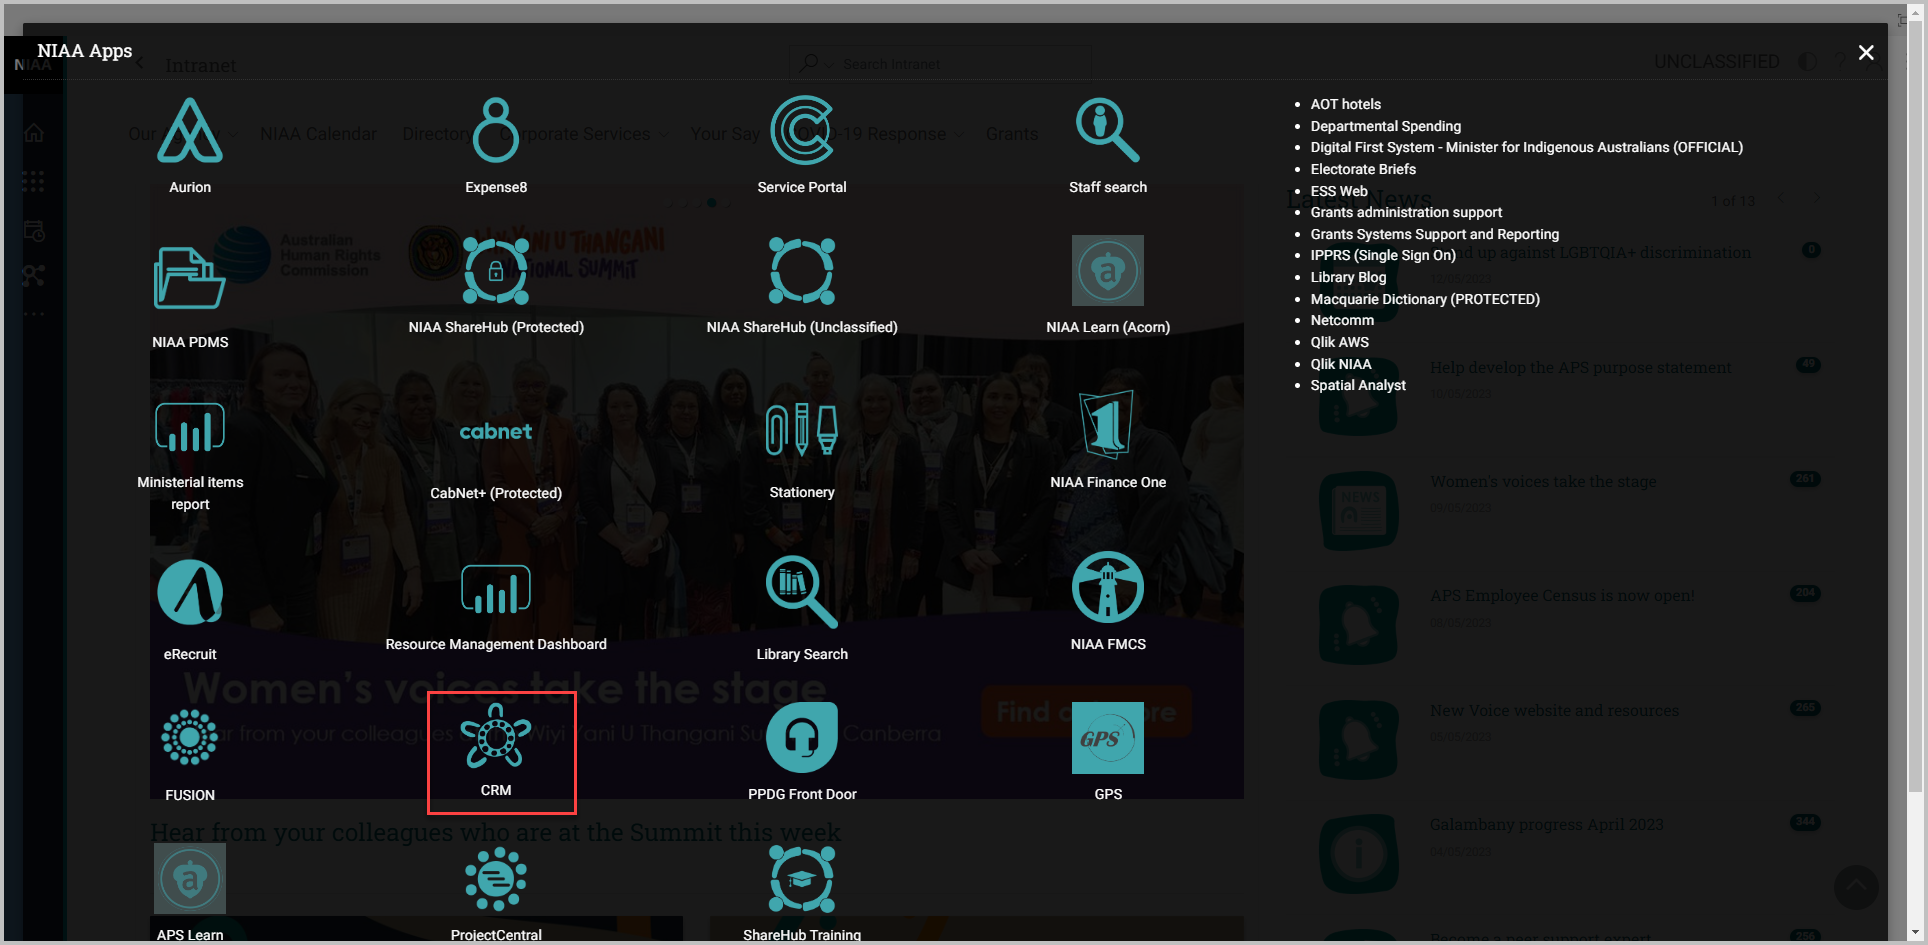
Task: Open the Expense8 app icon
Action: pos(496,130)
